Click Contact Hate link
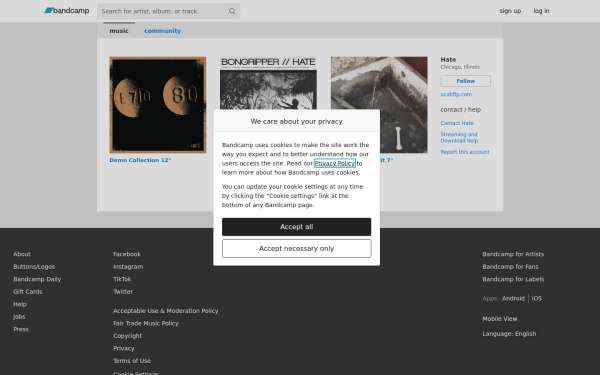This screenshot has width=600, height=375. pos(457,123)
